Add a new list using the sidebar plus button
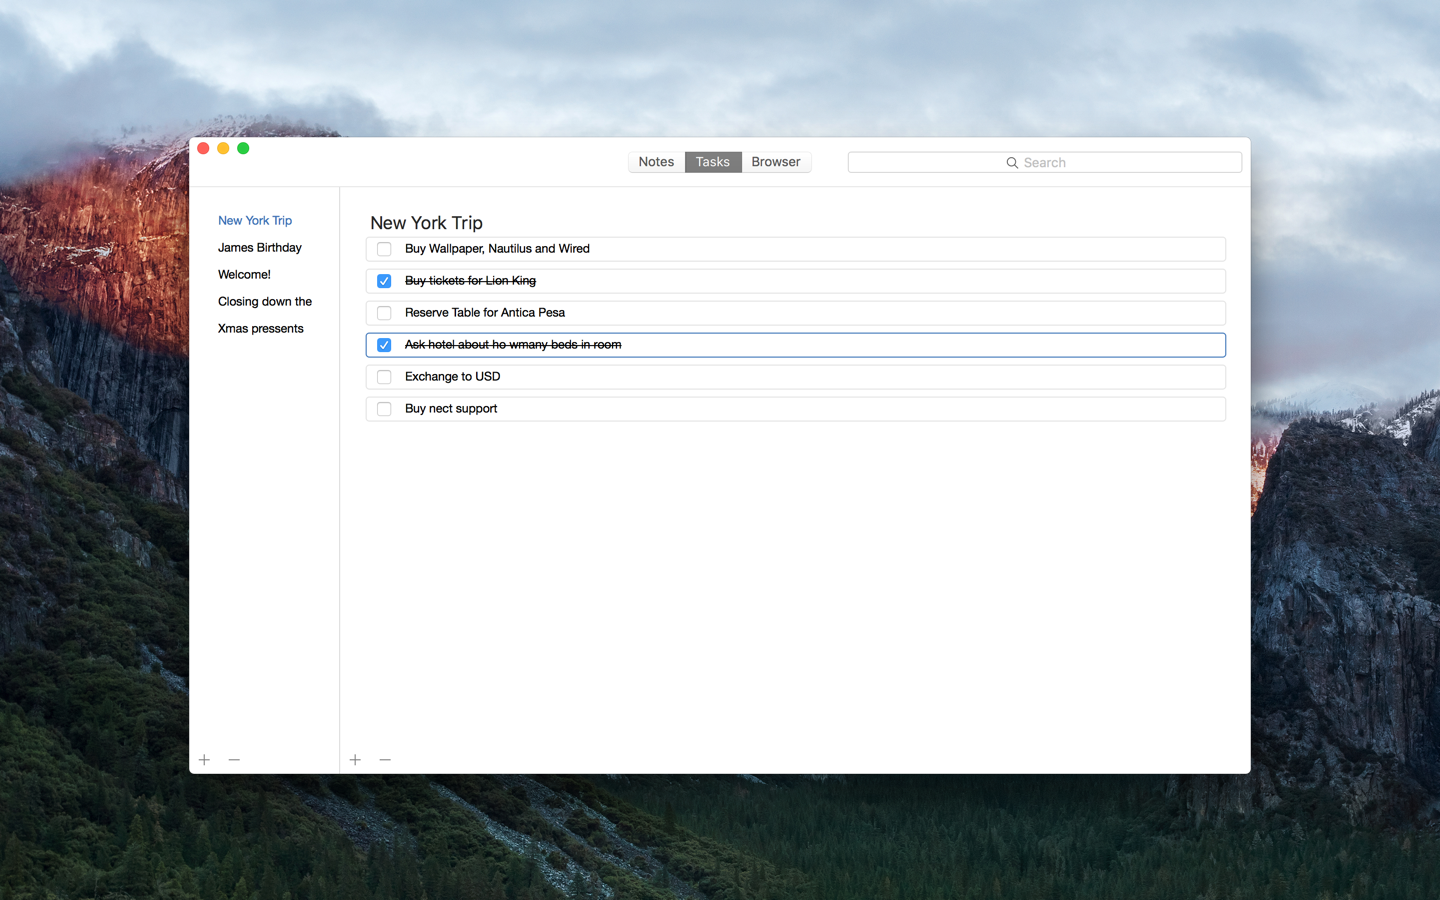The image size is (1440, 900). pyautogui.click(x=204, y=760)
